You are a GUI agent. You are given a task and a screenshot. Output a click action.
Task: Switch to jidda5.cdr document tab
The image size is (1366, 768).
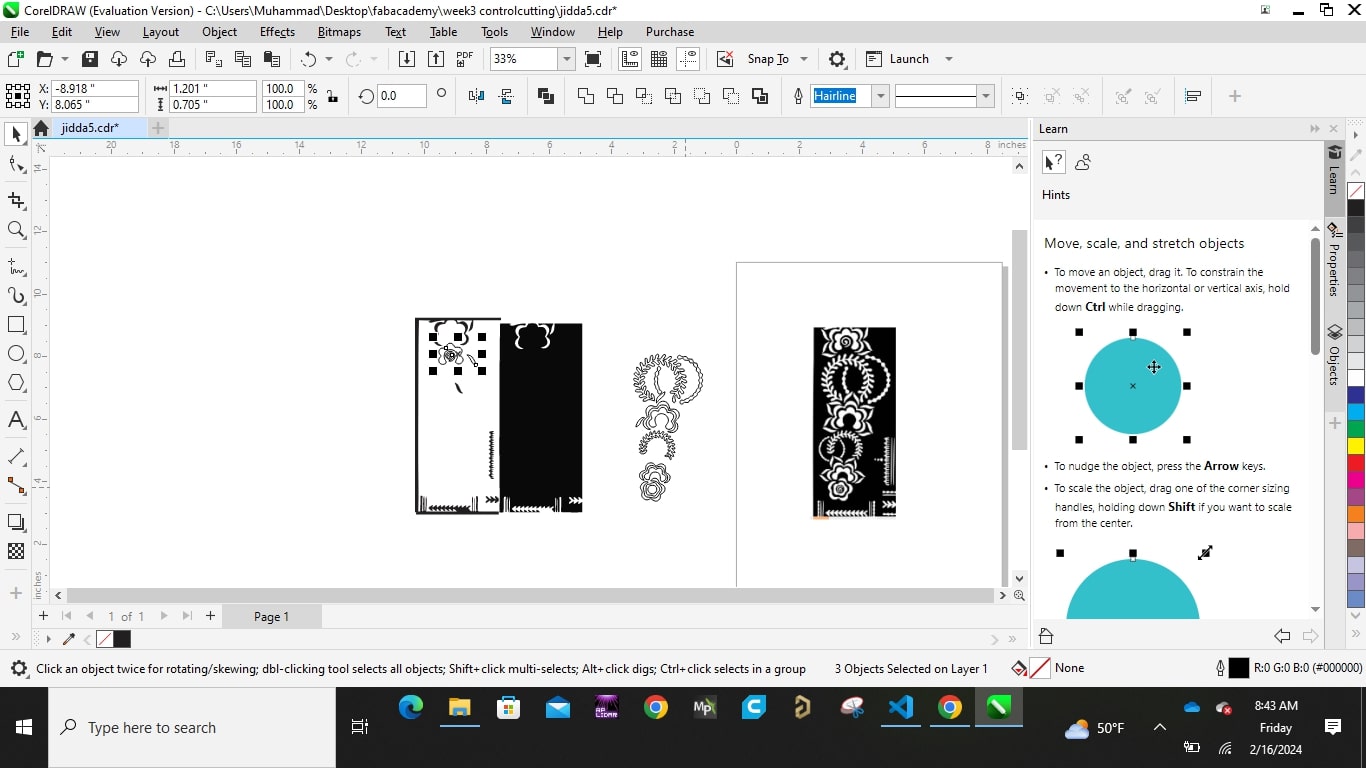pyautogui.click(x=90, y=128)
